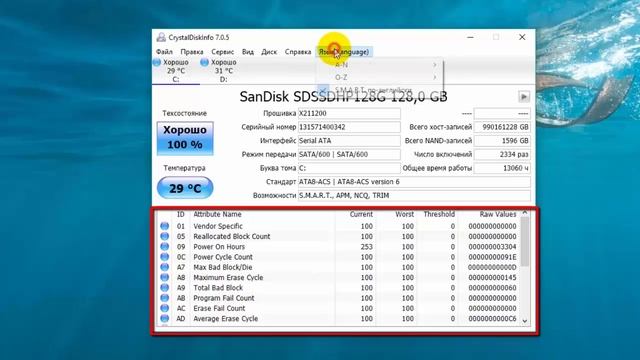This screenshot has height=360, width=640.
Task: Click the attribute list scrollbar thumb
Action: pos(525,241)
